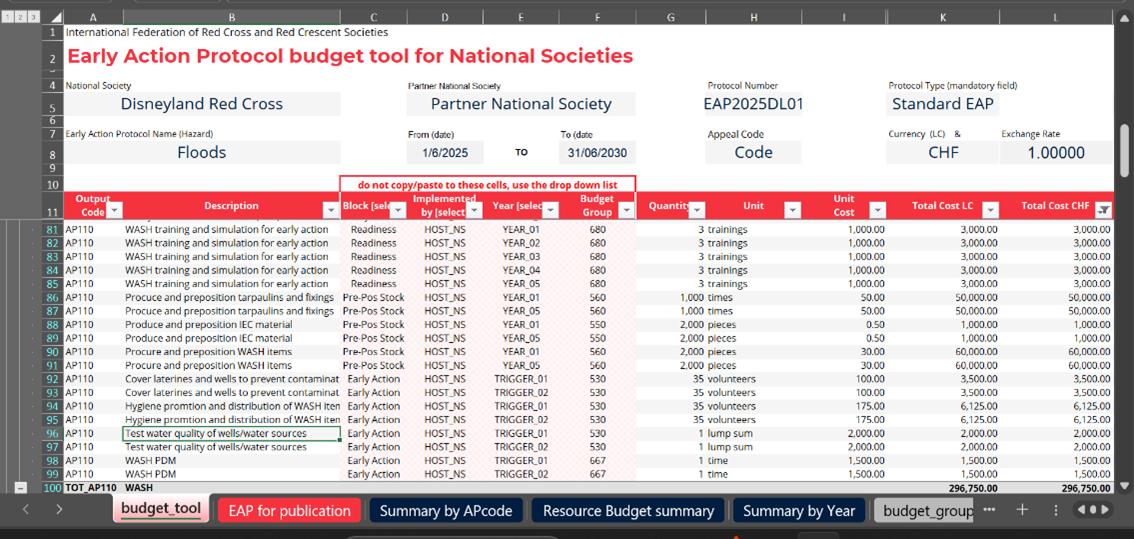Open Block column filter dropdown
Screen dimensions: 1134x539
(398, 211)
